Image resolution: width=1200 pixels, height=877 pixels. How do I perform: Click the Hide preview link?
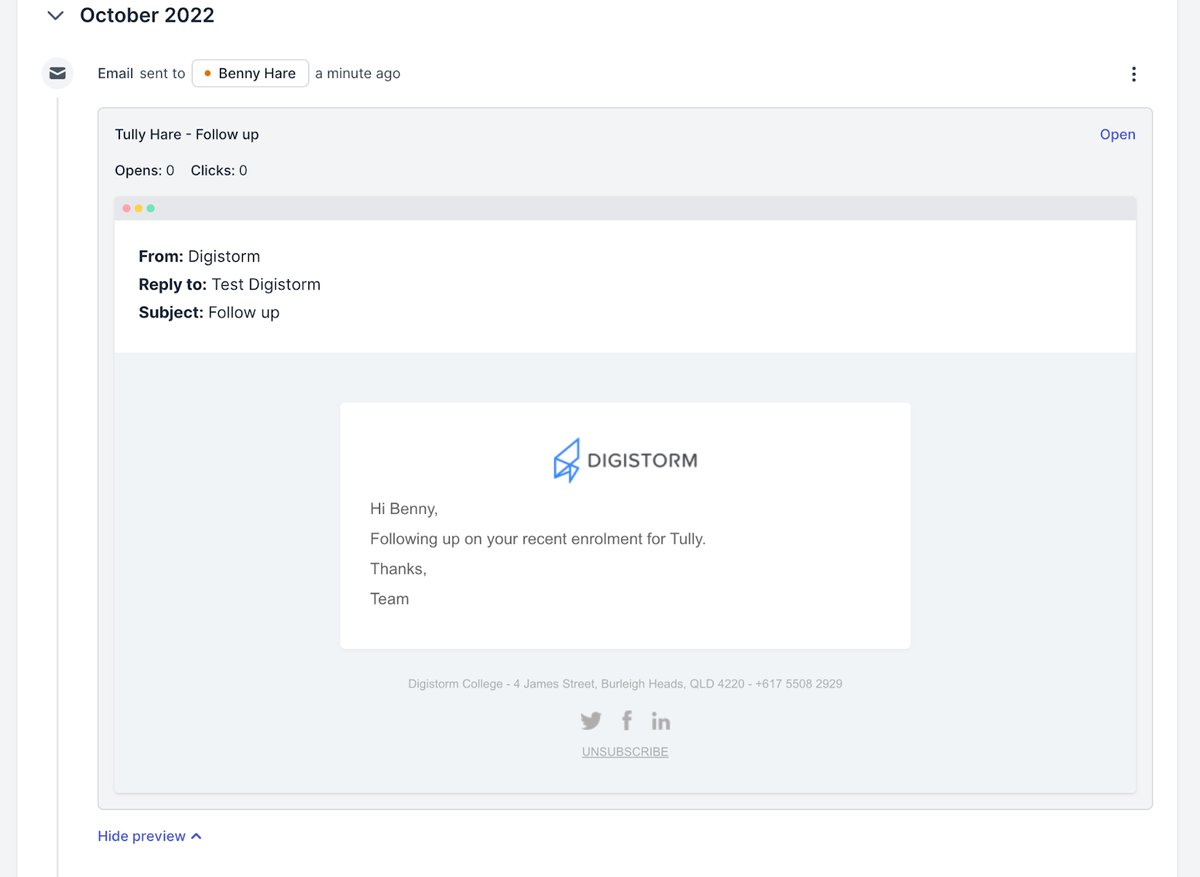[x=150, y=836]
